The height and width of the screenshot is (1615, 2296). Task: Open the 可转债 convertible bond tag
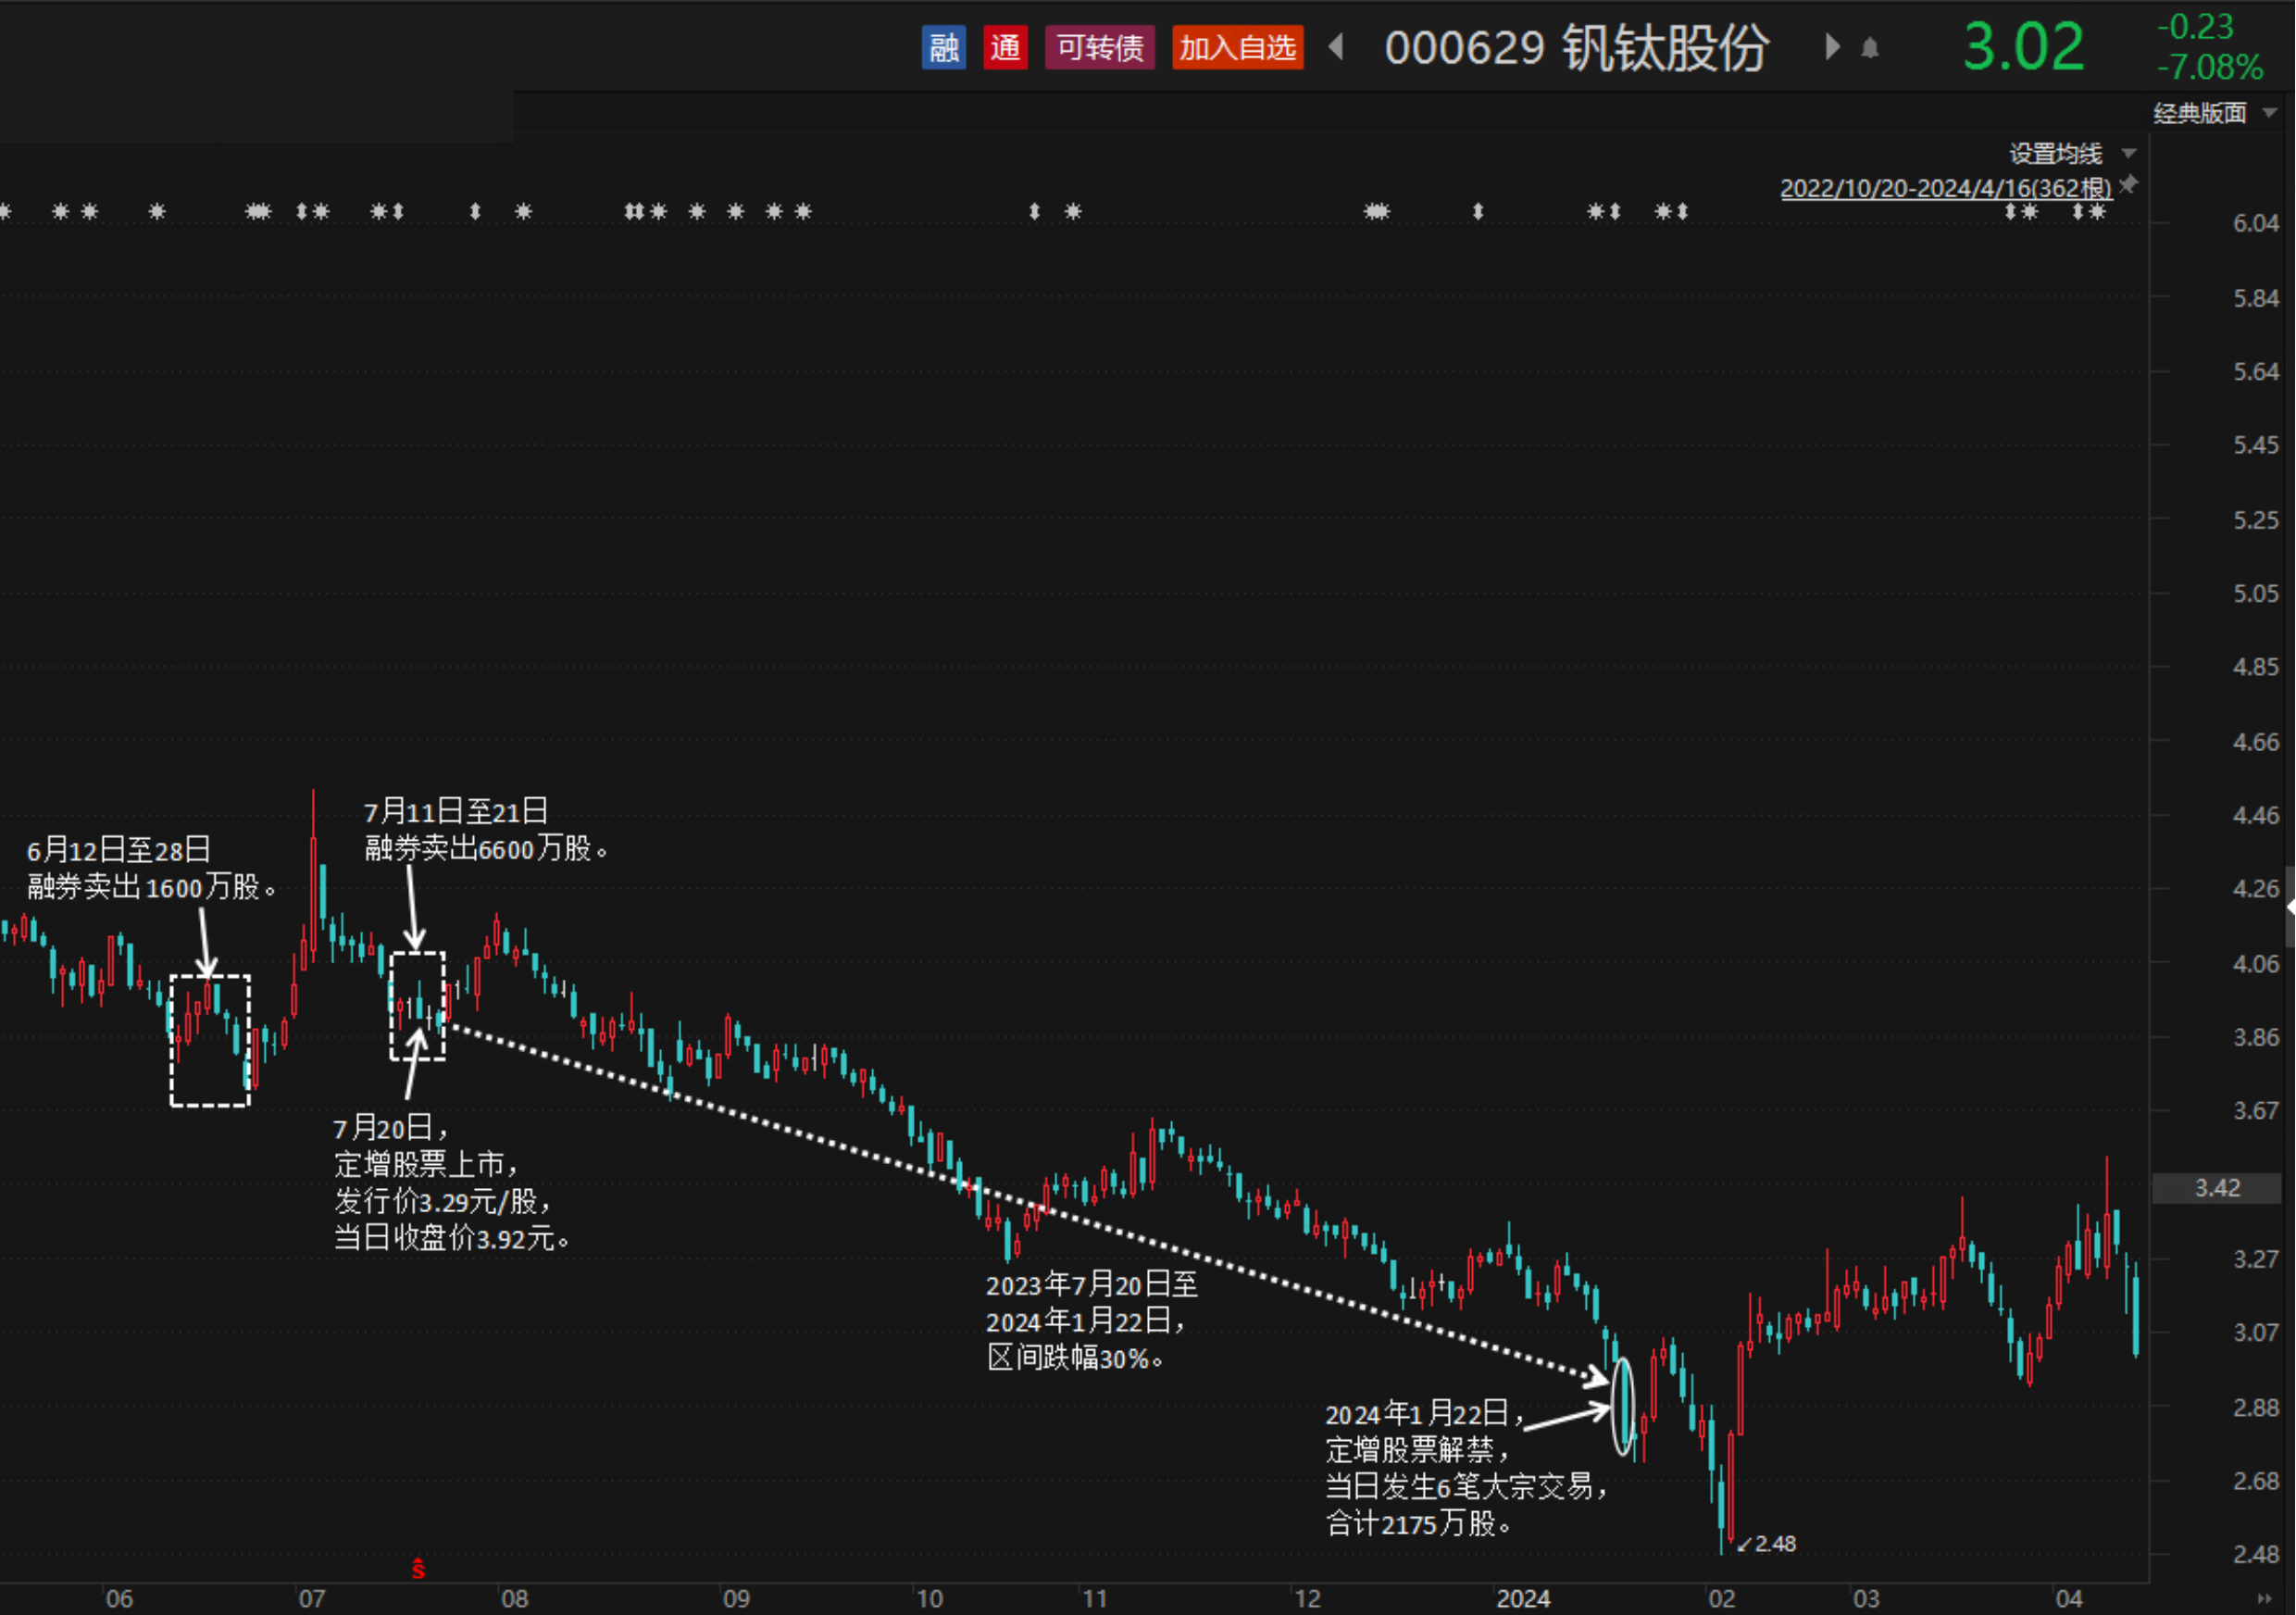pos(1100,47)
